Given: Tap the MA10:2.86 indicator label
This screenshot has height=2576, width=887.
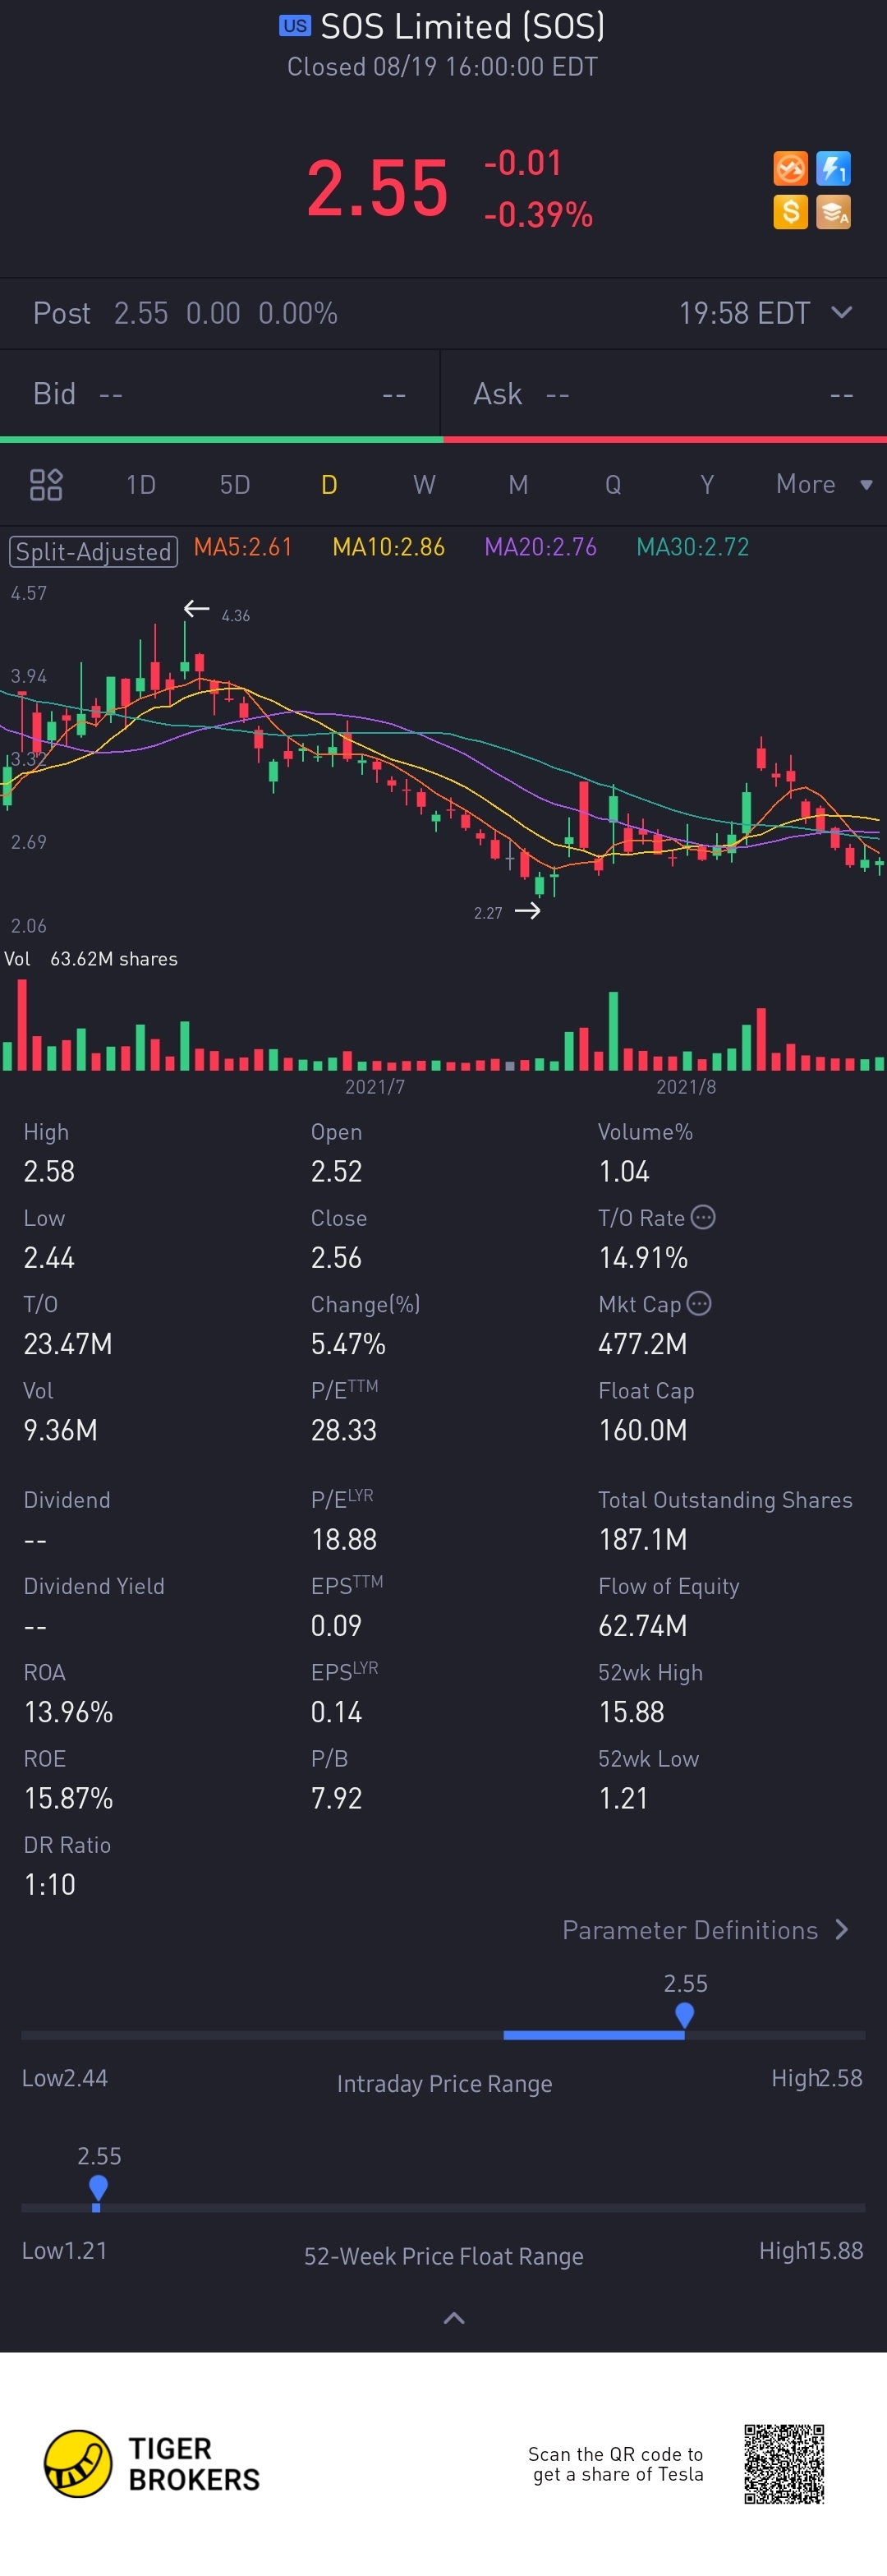Looking at the screenshot, I should coord(388,547).
